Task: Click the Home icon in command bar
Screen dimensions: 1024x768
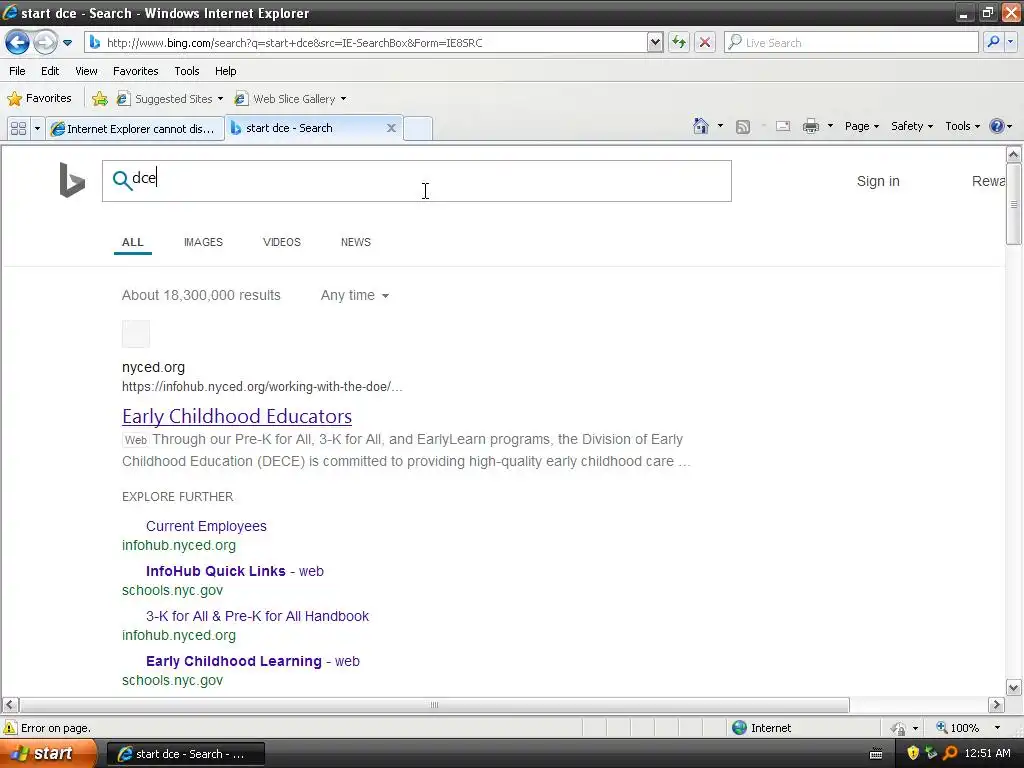Action: coord(701,126)
